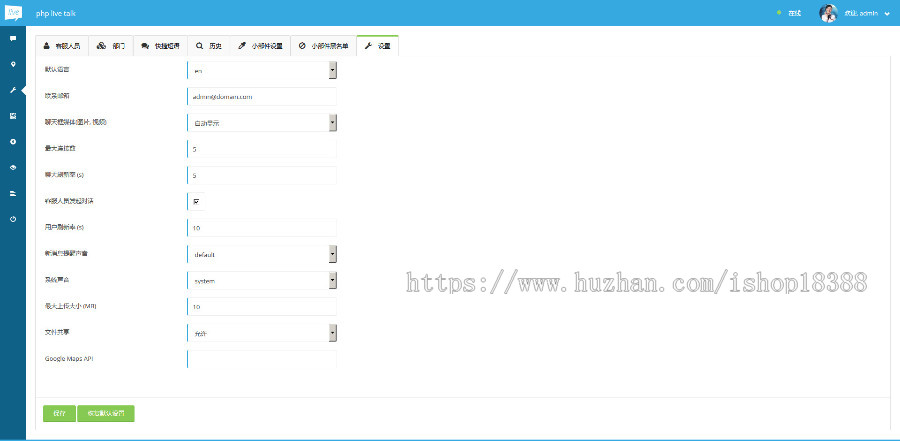Open the system sound dropdown showing system

[262, 280]
